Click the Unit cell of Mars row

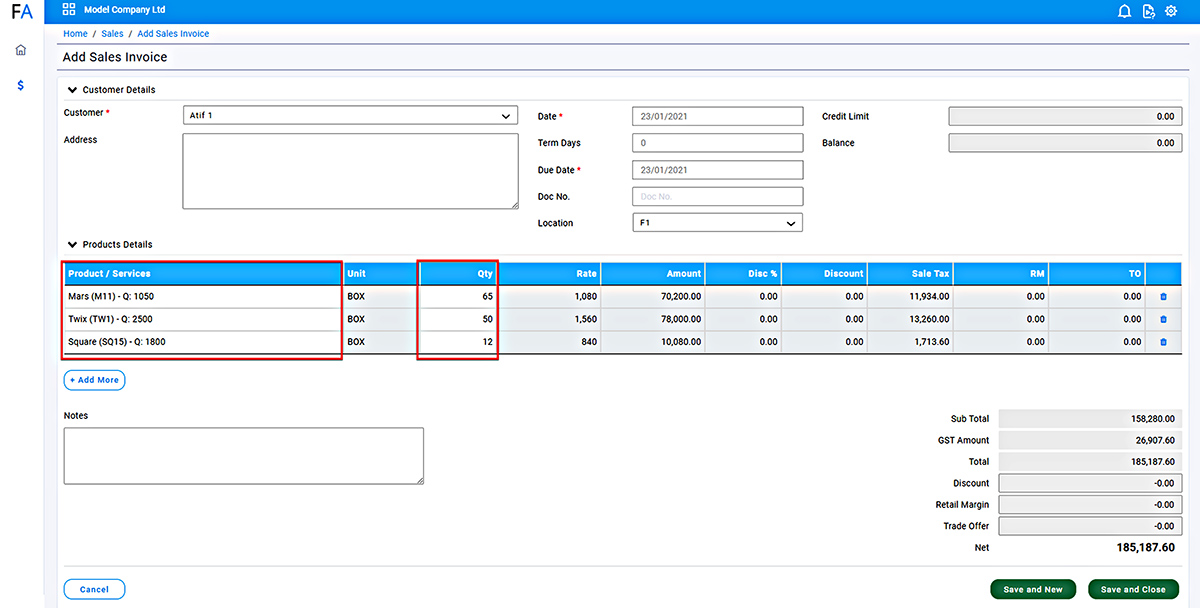tap(380, 297)
